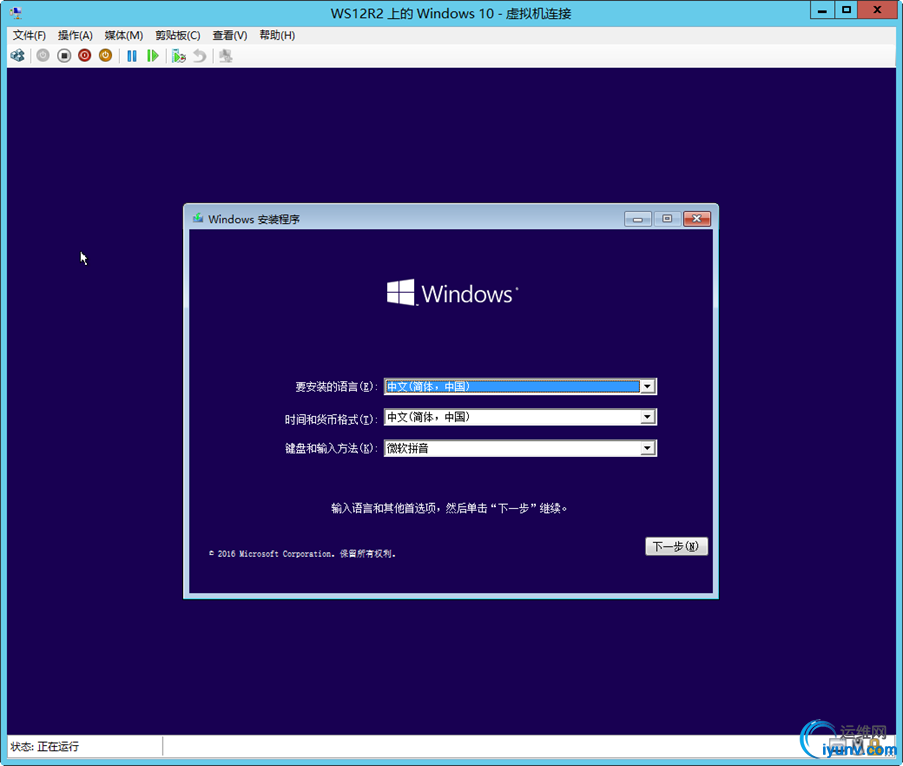Open the 帮助(H) menu

pos(277,35)
